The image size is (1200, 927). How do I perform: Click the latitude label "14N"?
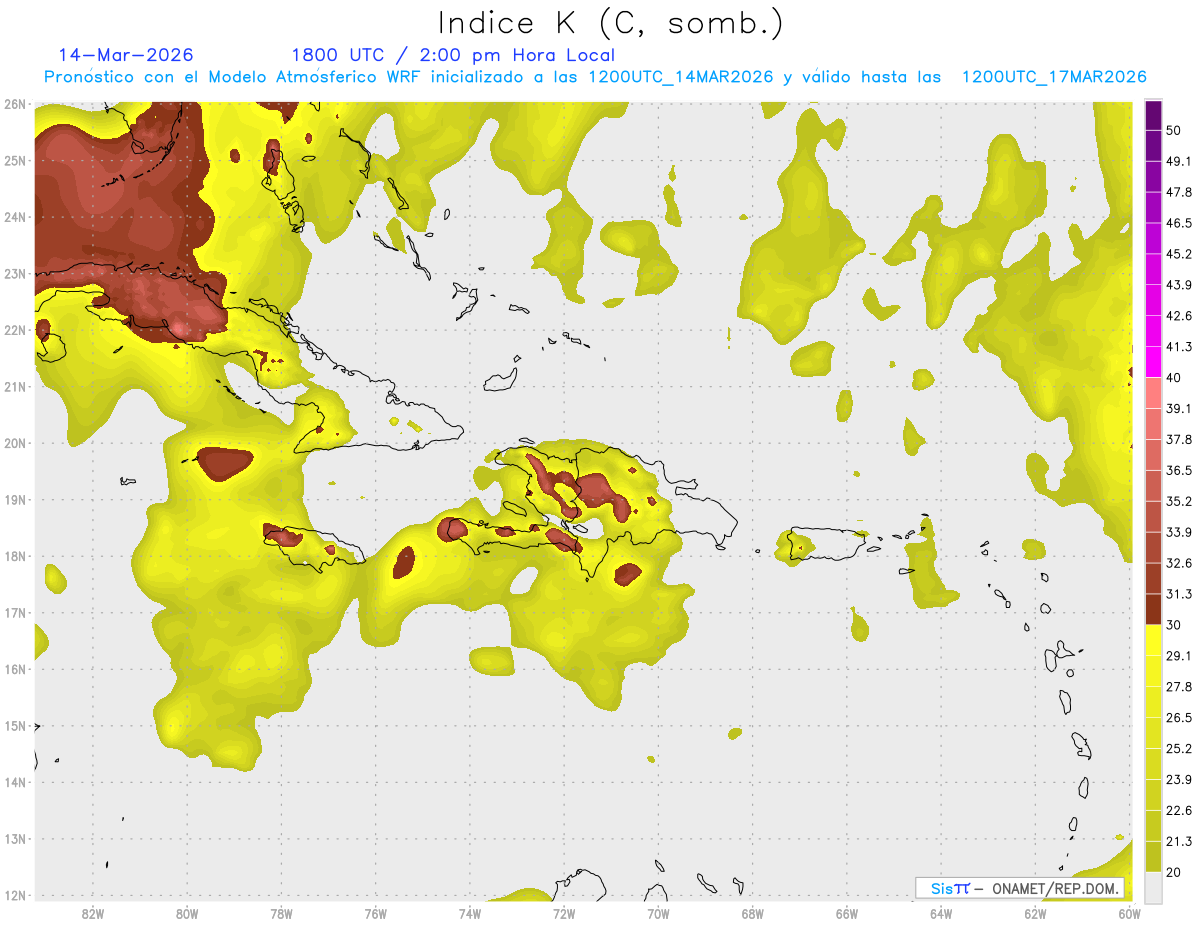16,782
